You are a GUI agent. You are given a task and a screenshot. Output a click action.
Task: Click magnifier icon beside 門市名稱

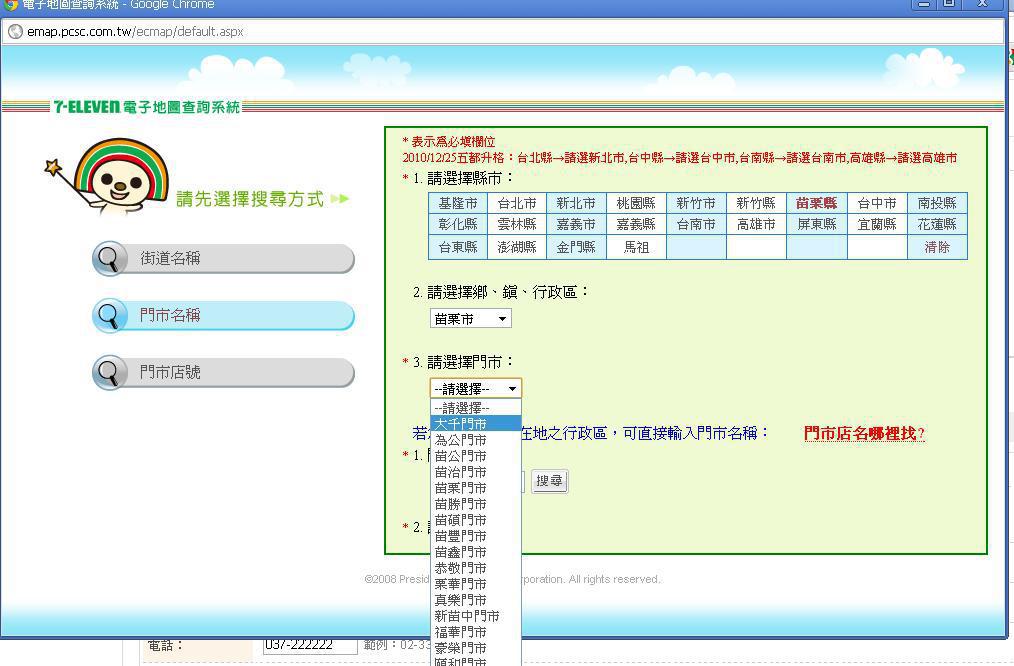click(109, 316)
